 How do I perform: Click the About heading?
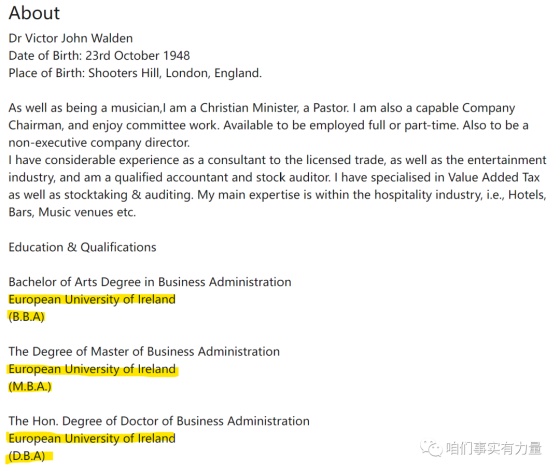point(34,13)
